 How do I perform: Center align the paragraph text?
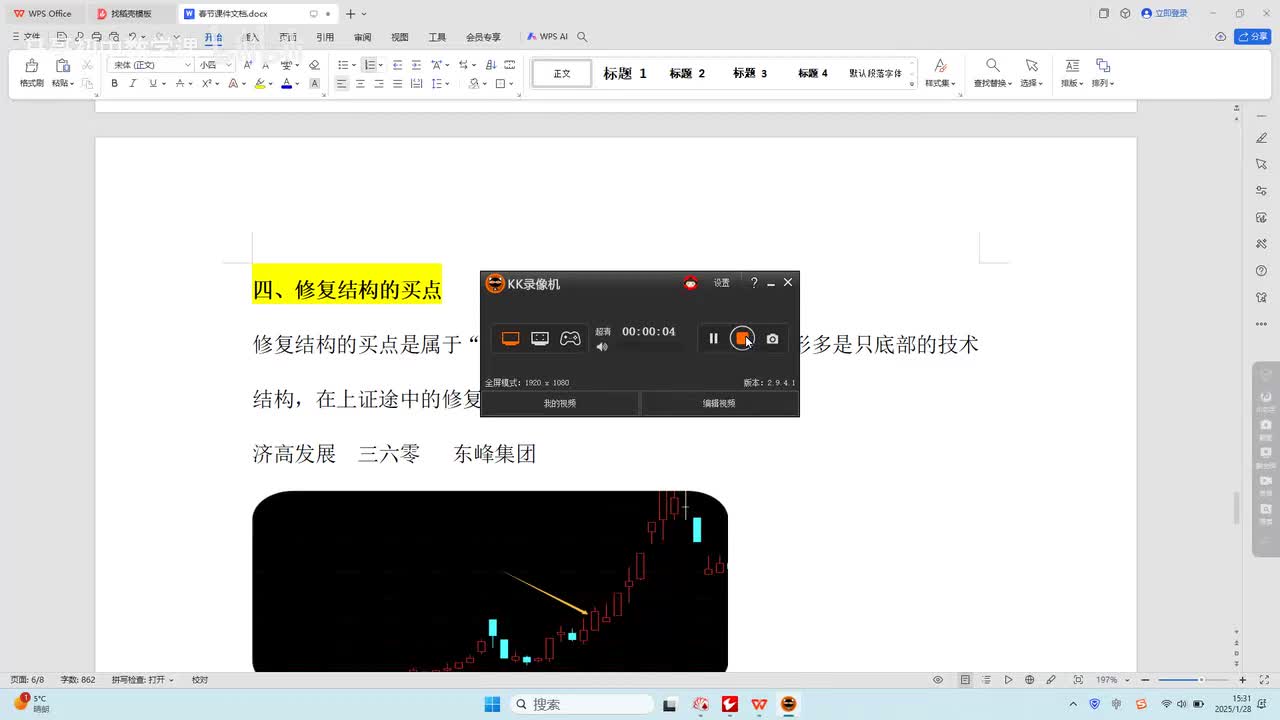coord(361,83)
